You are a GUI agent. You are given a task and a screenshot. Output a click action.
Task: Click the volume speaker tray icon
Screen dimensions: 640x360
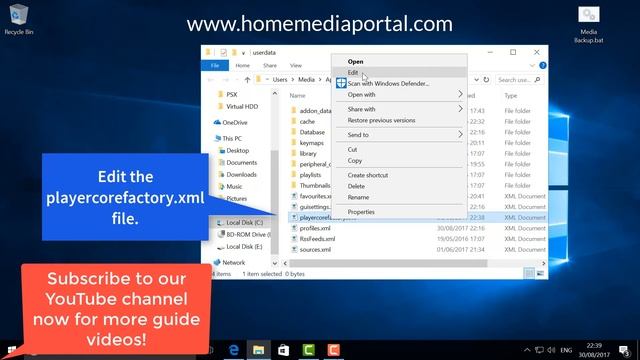point(551,350)
